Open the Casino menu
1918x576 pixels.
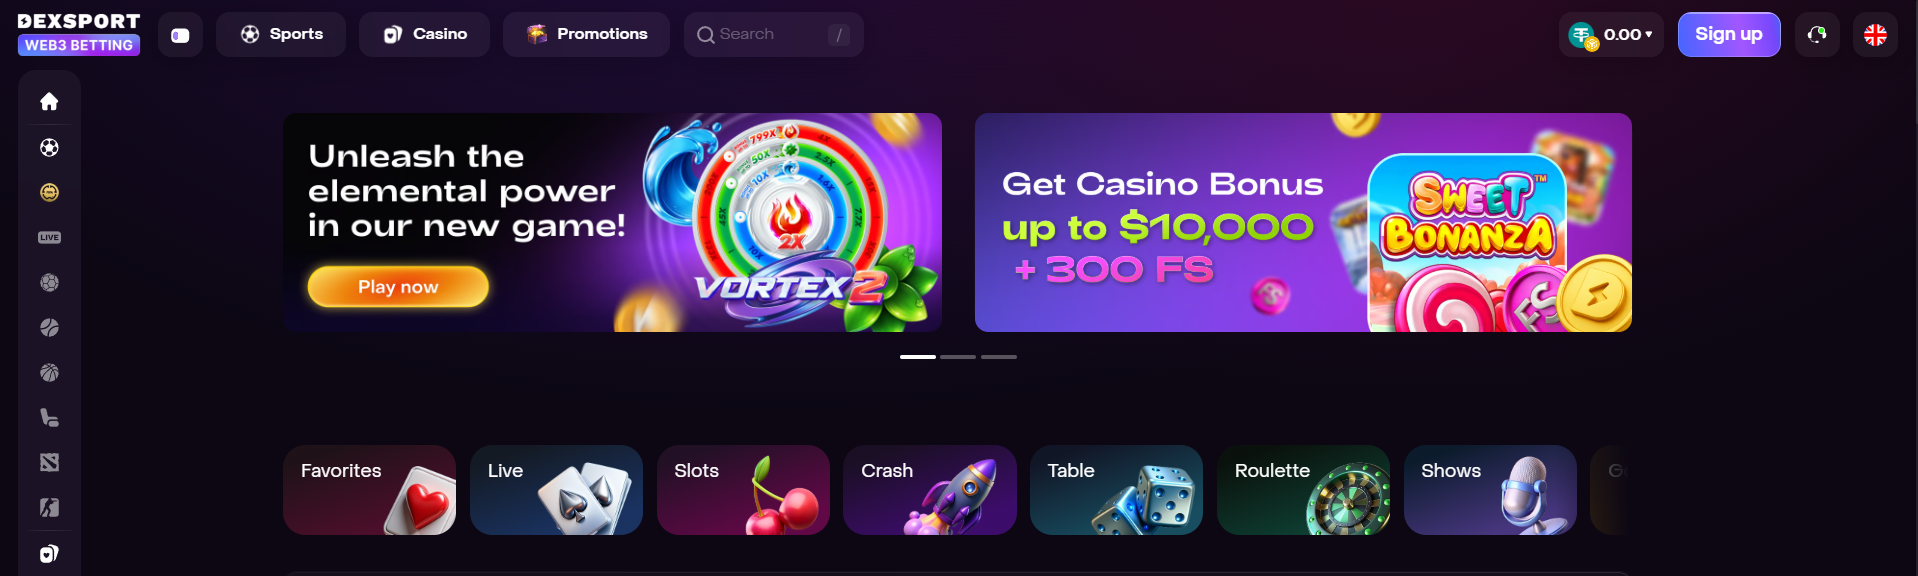tap(424, 34)
